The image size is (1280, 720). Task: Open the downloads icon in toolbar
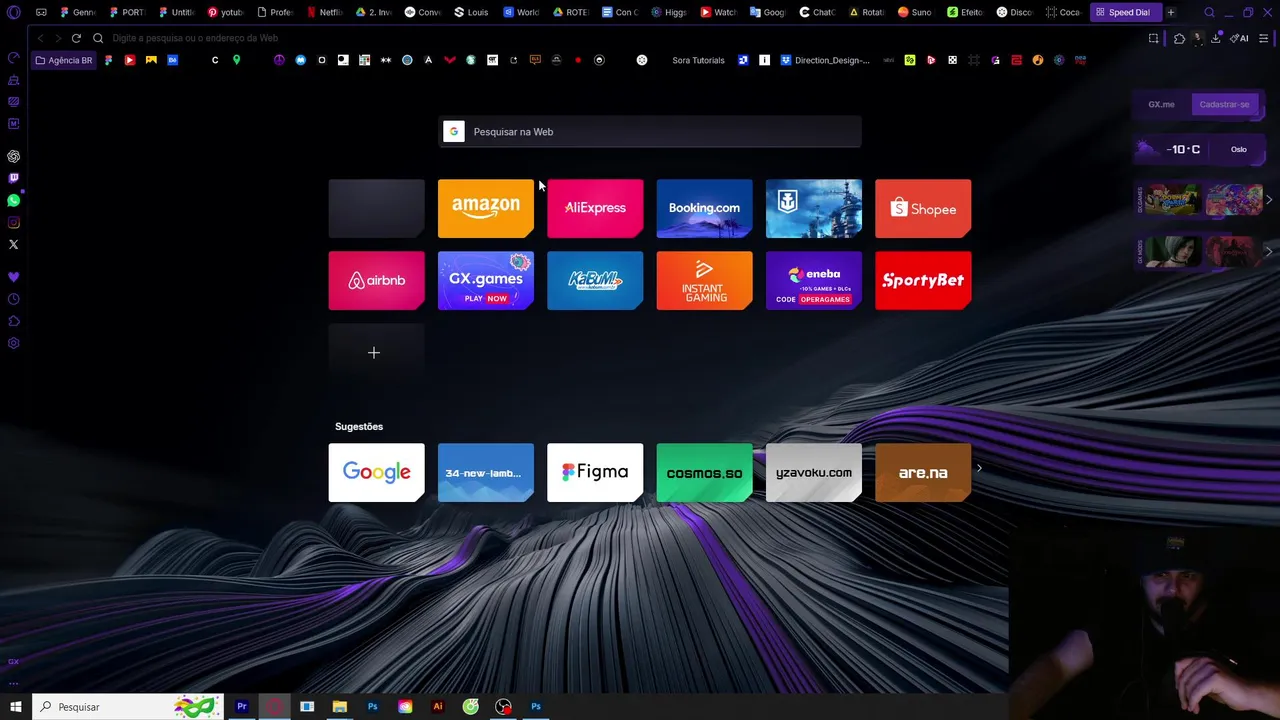coord(1215,38)
